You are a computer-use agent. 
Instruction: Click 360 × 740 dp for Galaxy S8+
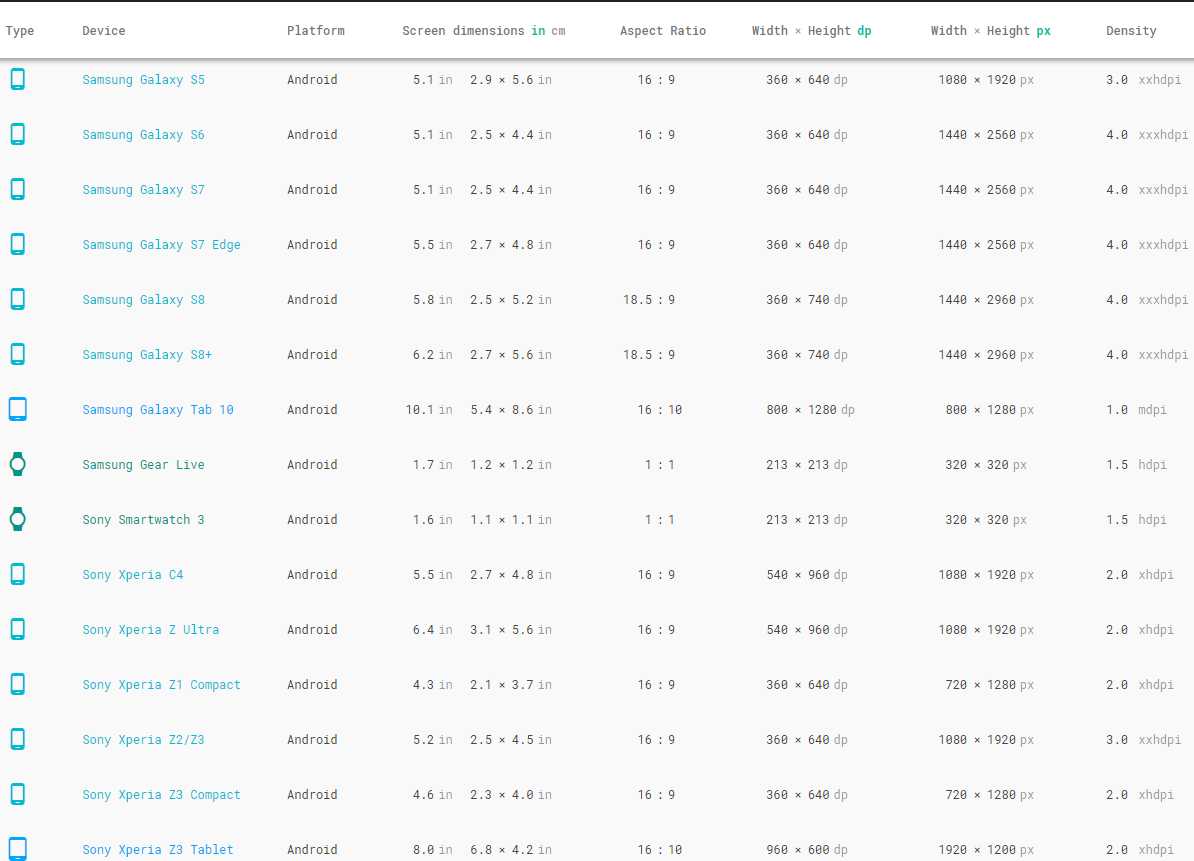pos(806,355)
